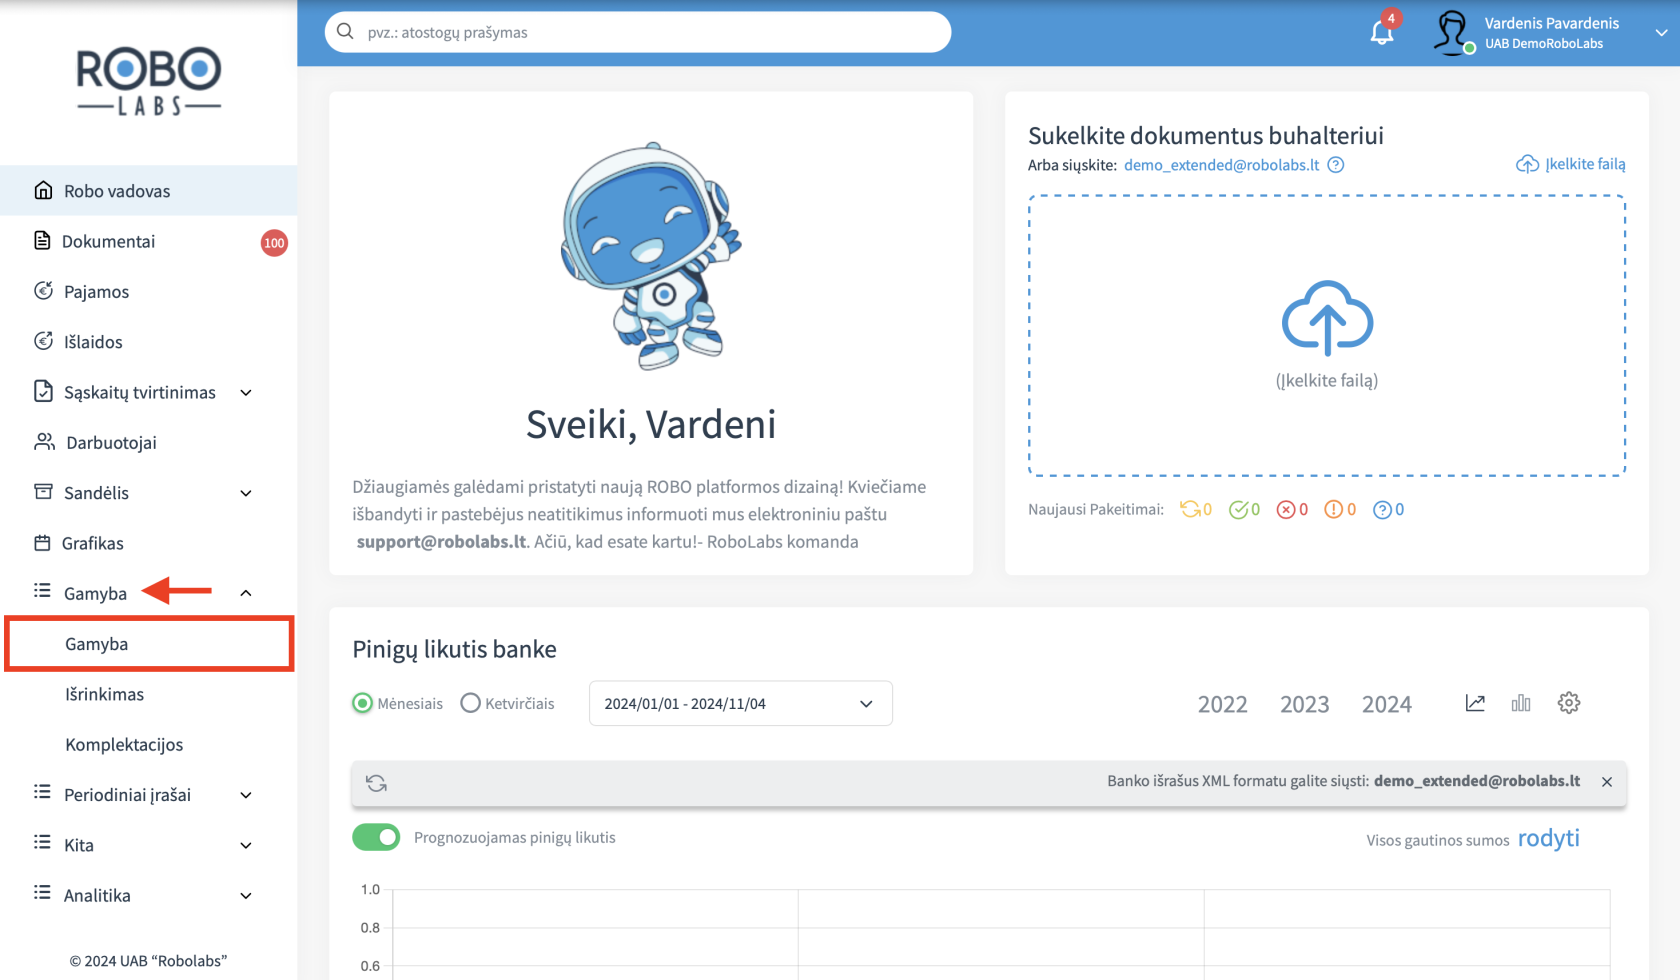Viewport: 1680px width, 980px height.
Task: Click the robot astronaut mascot image
Action: coord(651,255)
